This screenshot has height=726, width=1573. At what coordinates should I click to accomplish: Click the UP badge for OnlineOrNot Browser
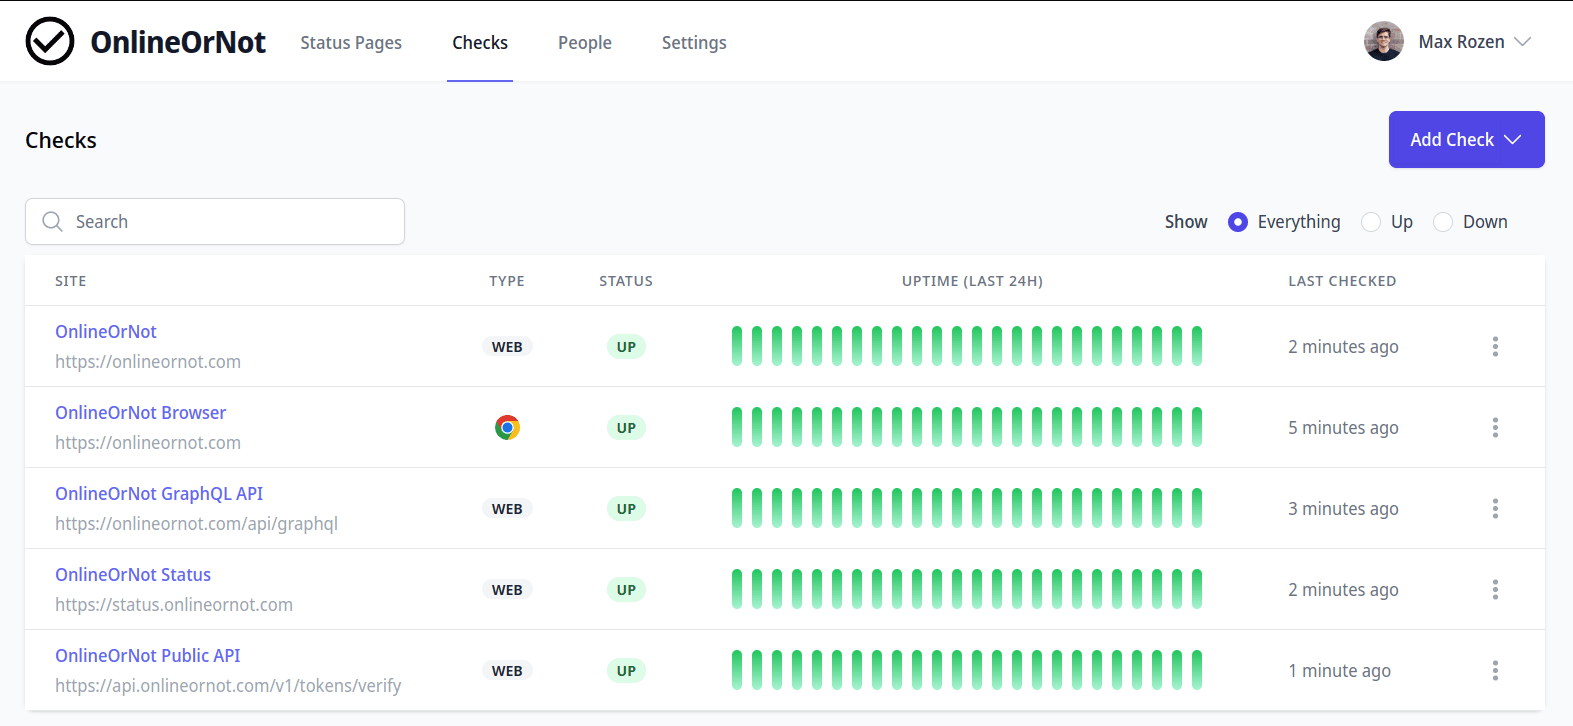pyautogui.click(x=626, y=428)
